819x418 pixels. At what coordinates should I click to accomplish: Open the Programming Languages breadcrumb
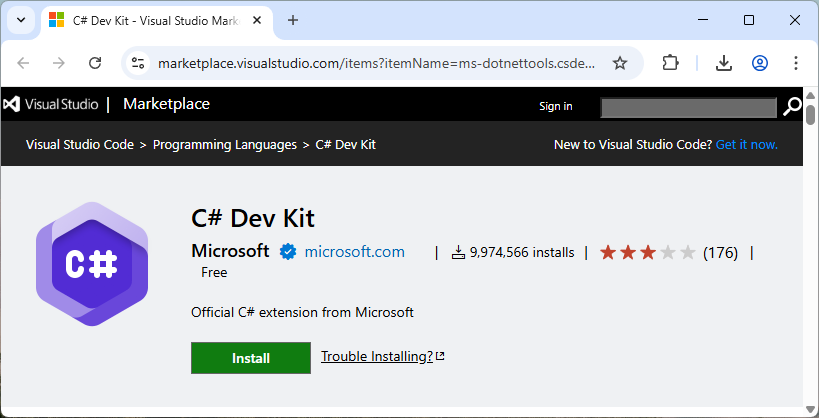225,145
